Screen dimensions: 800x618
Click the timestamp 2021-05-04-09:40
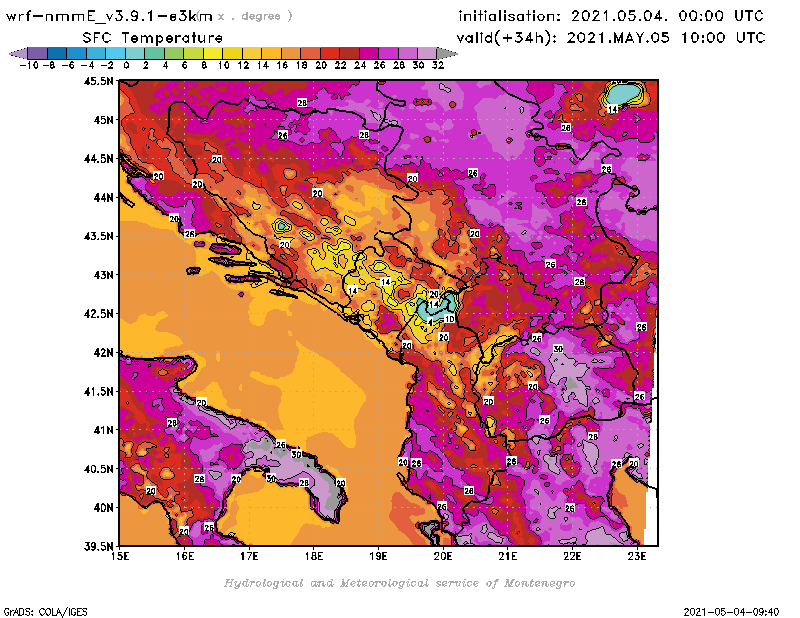point(731,612)
